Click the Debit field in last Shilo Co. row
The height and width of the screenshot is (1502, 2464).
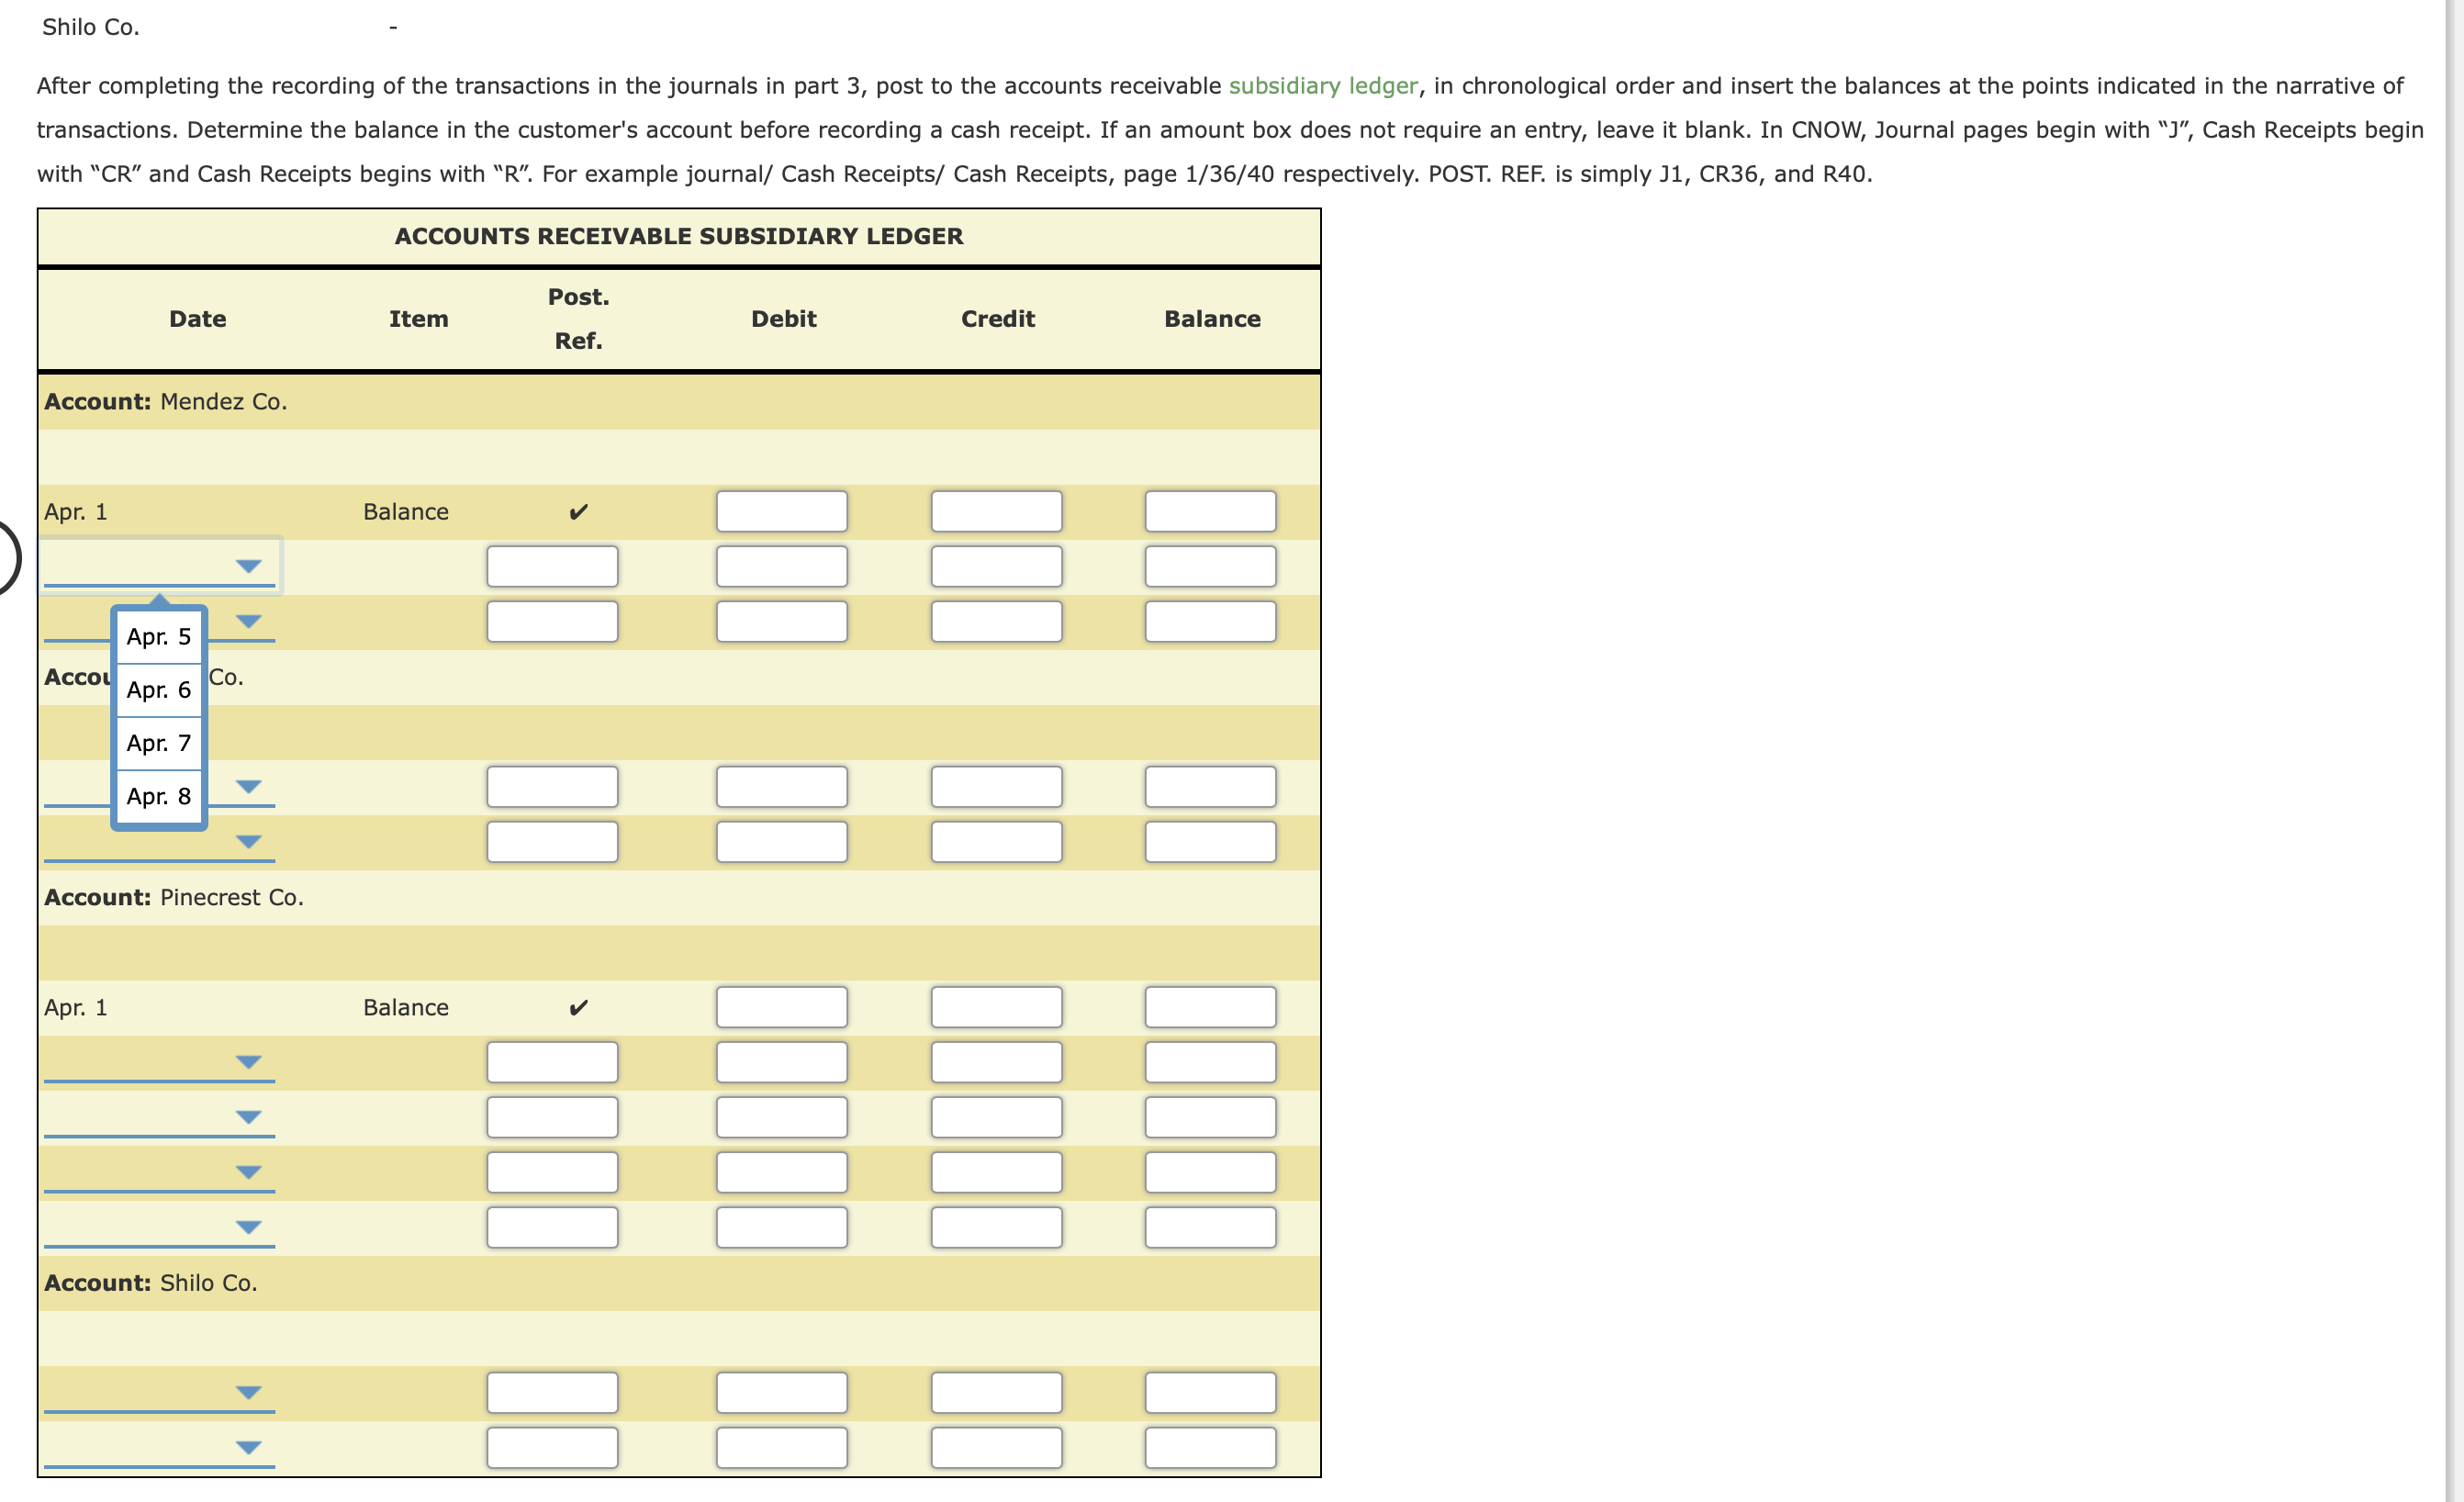click(780, 1446)
